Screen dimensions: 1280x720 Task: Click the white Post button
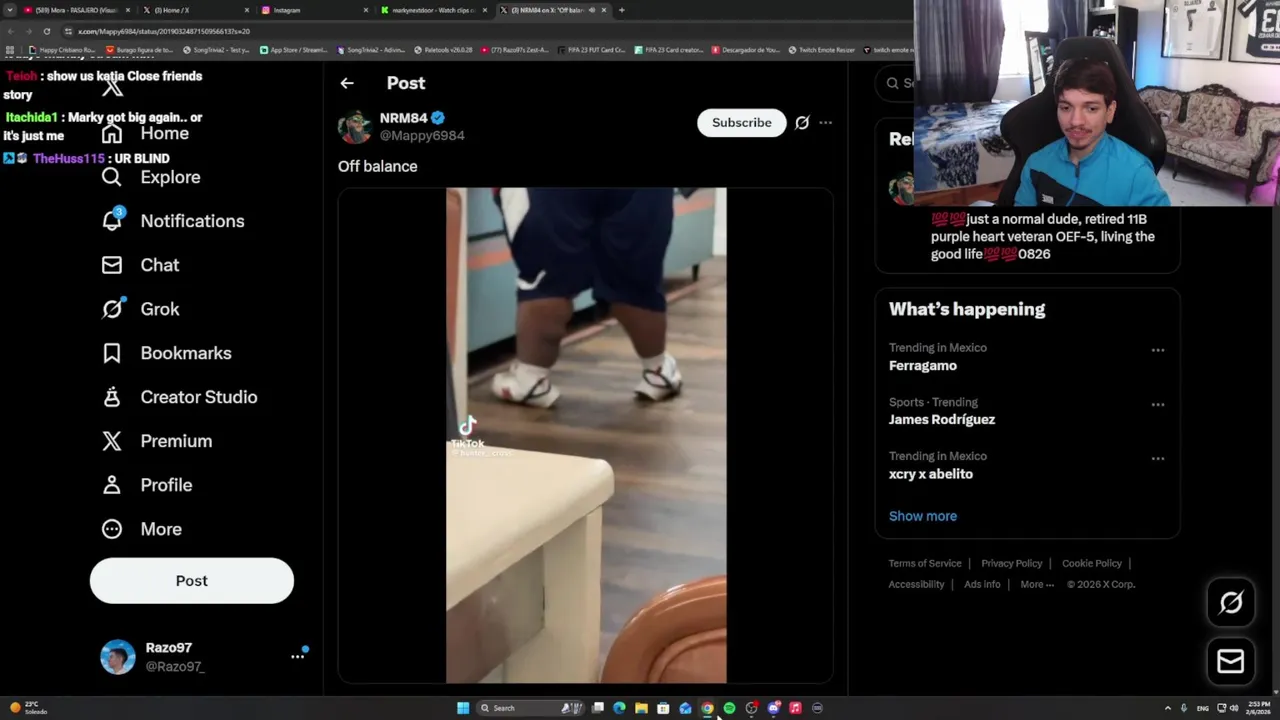pos(192,581)
